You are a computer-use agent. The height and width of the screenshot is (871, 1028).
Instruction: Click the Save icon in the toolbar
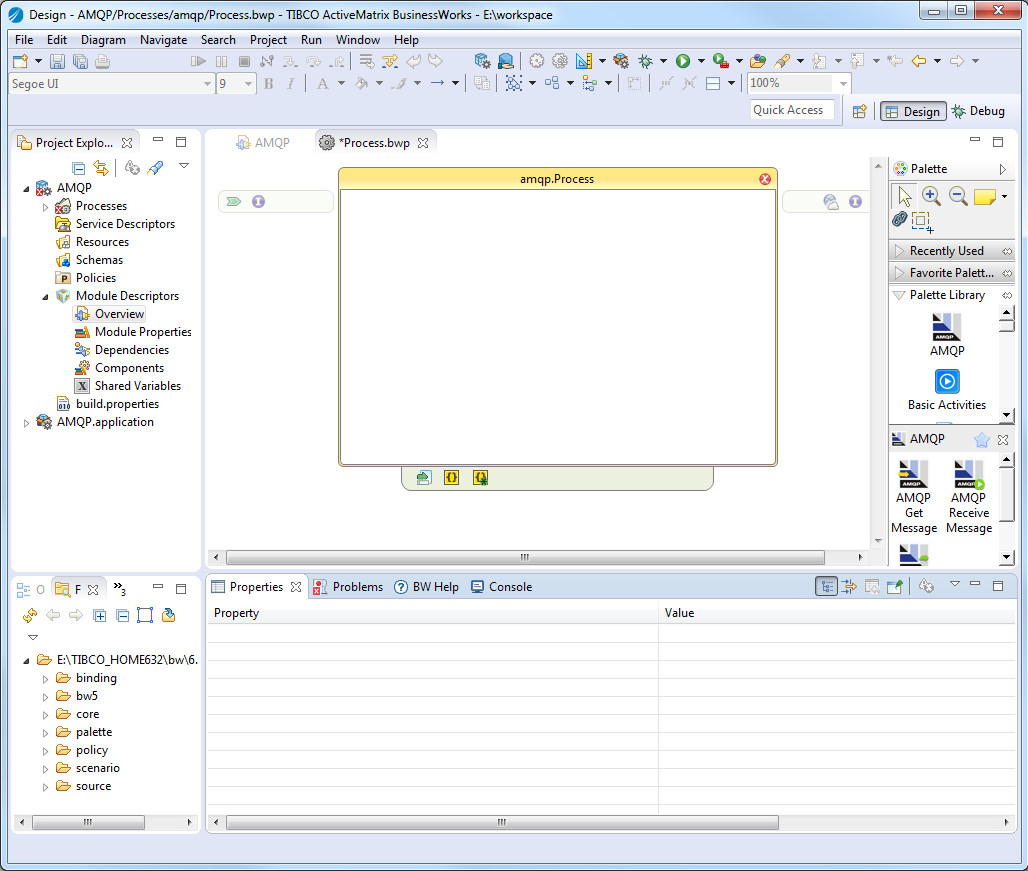pyautogui.click(x=58, y=62)
